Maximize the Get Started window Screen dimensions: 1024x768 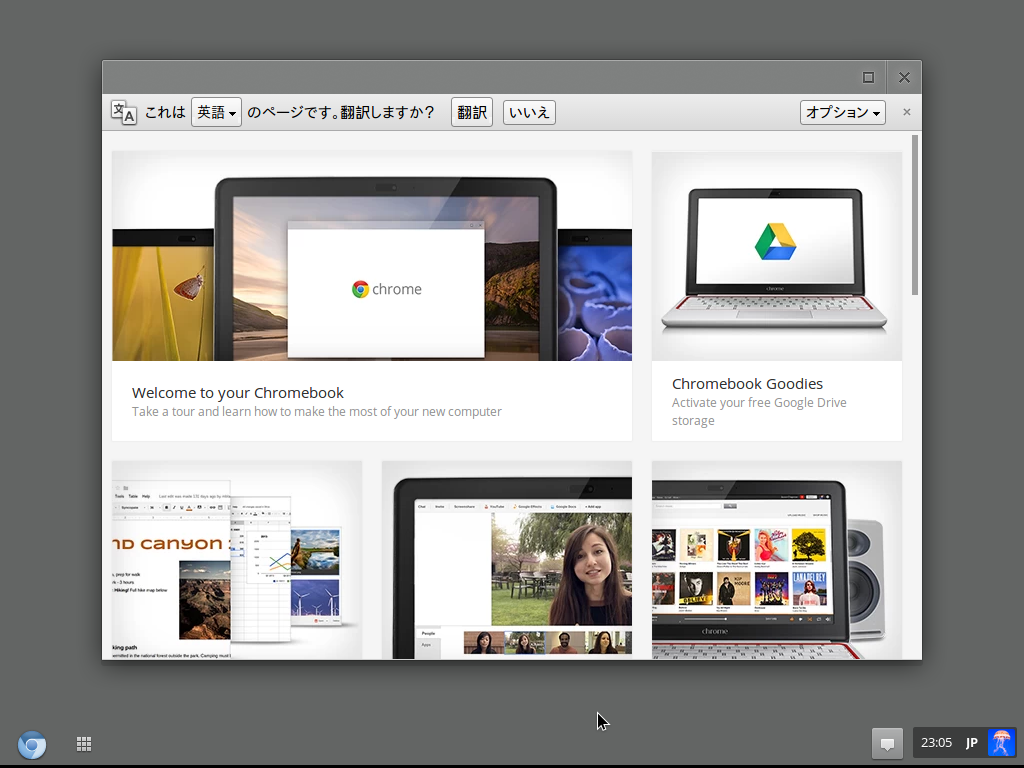click(x=868, y=78)
